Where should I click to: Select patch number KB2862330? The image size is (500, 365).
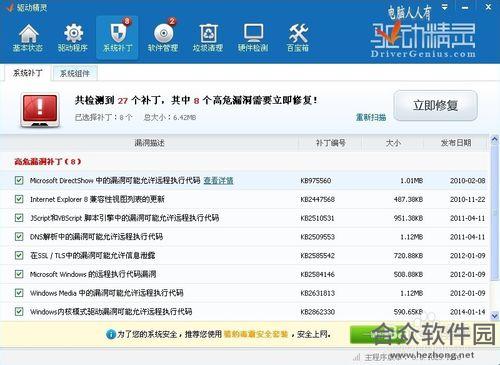coord(318,312)
